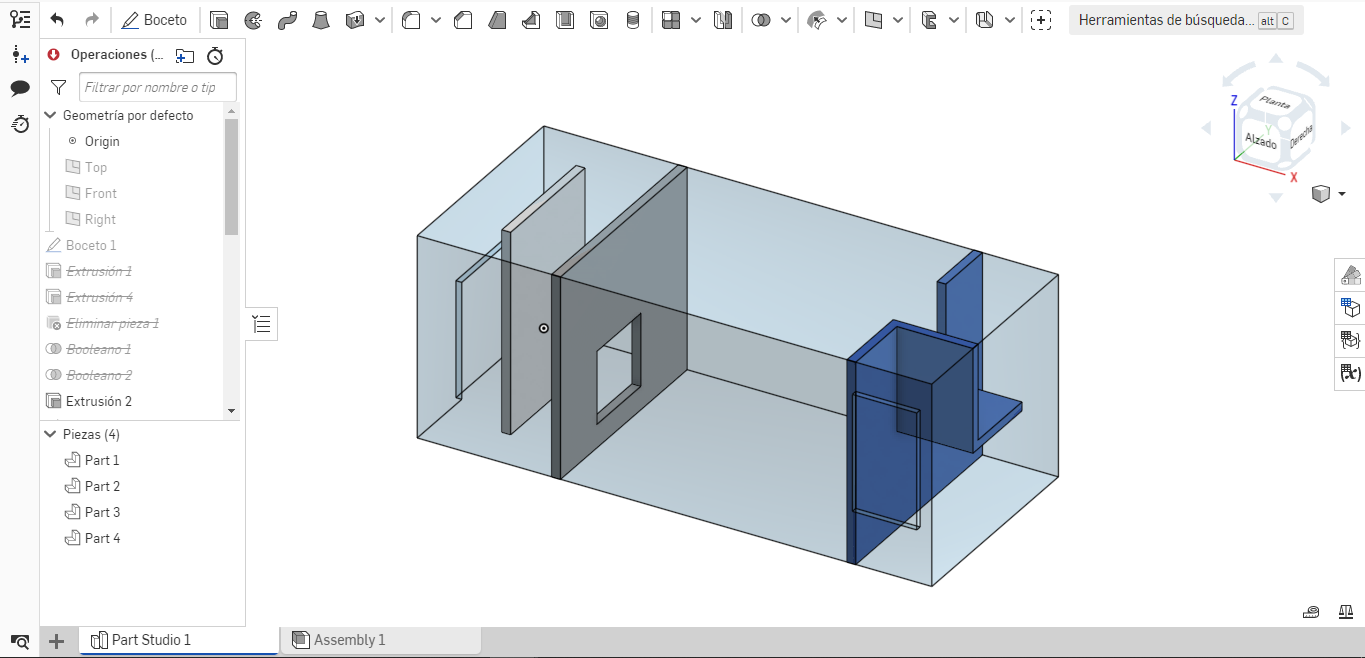Click the Mirror tool icon
Viewport: 1365px width, 658px height.
click(723, 20)
